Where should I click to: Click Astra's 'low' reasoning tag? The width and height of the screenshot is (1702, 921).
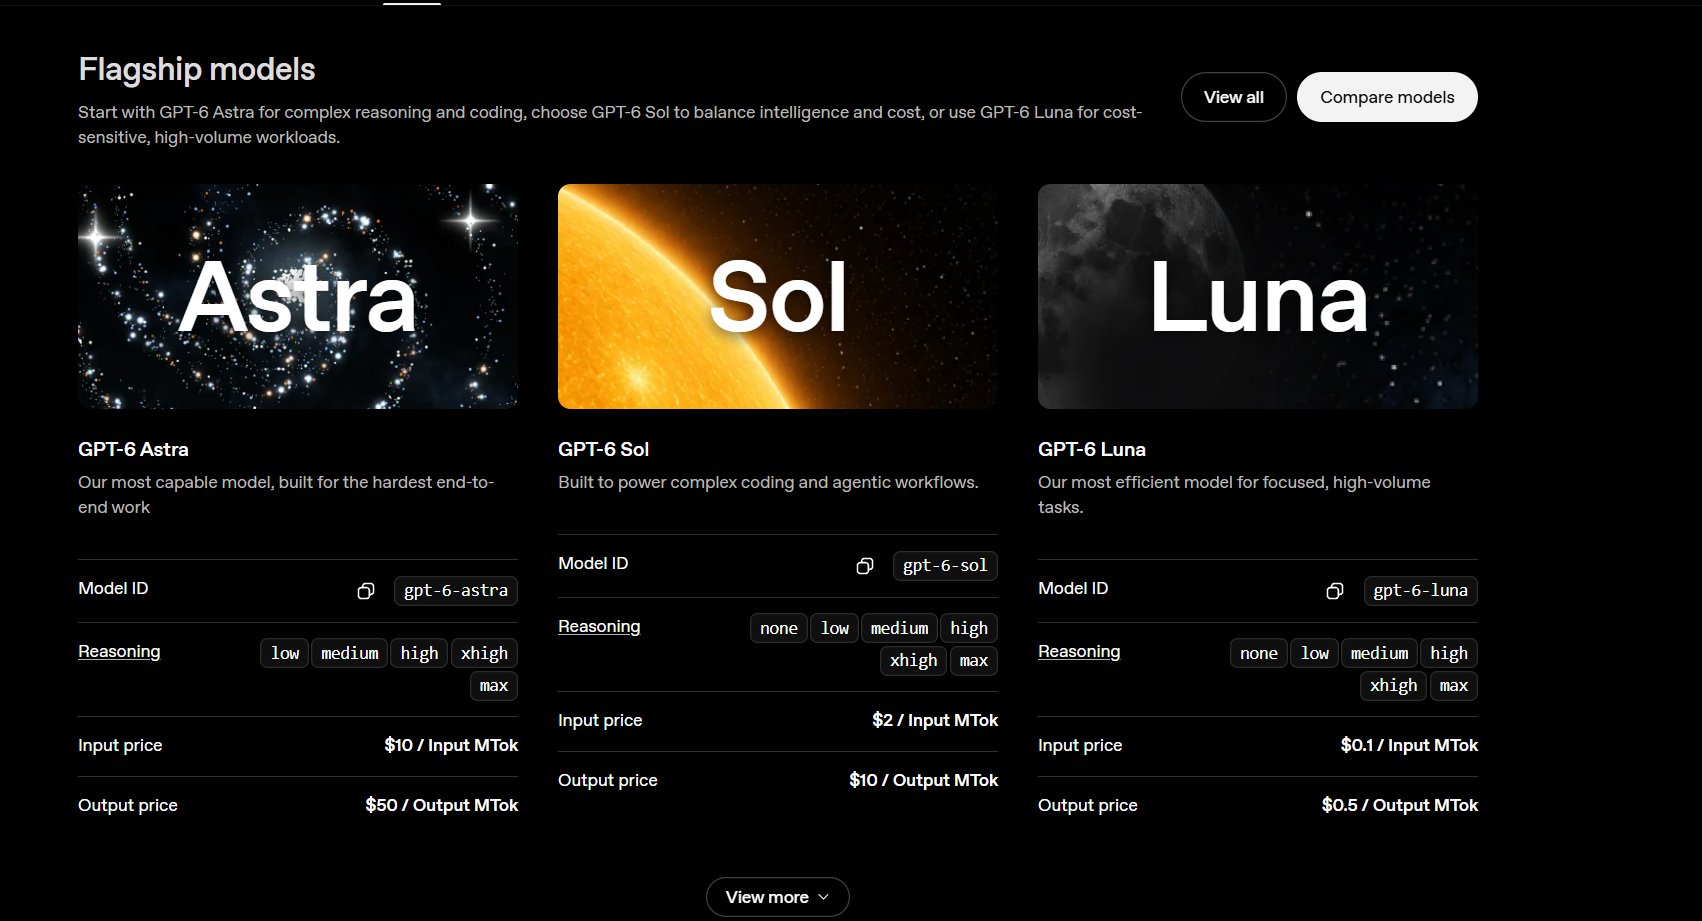(x=285, y=653)
